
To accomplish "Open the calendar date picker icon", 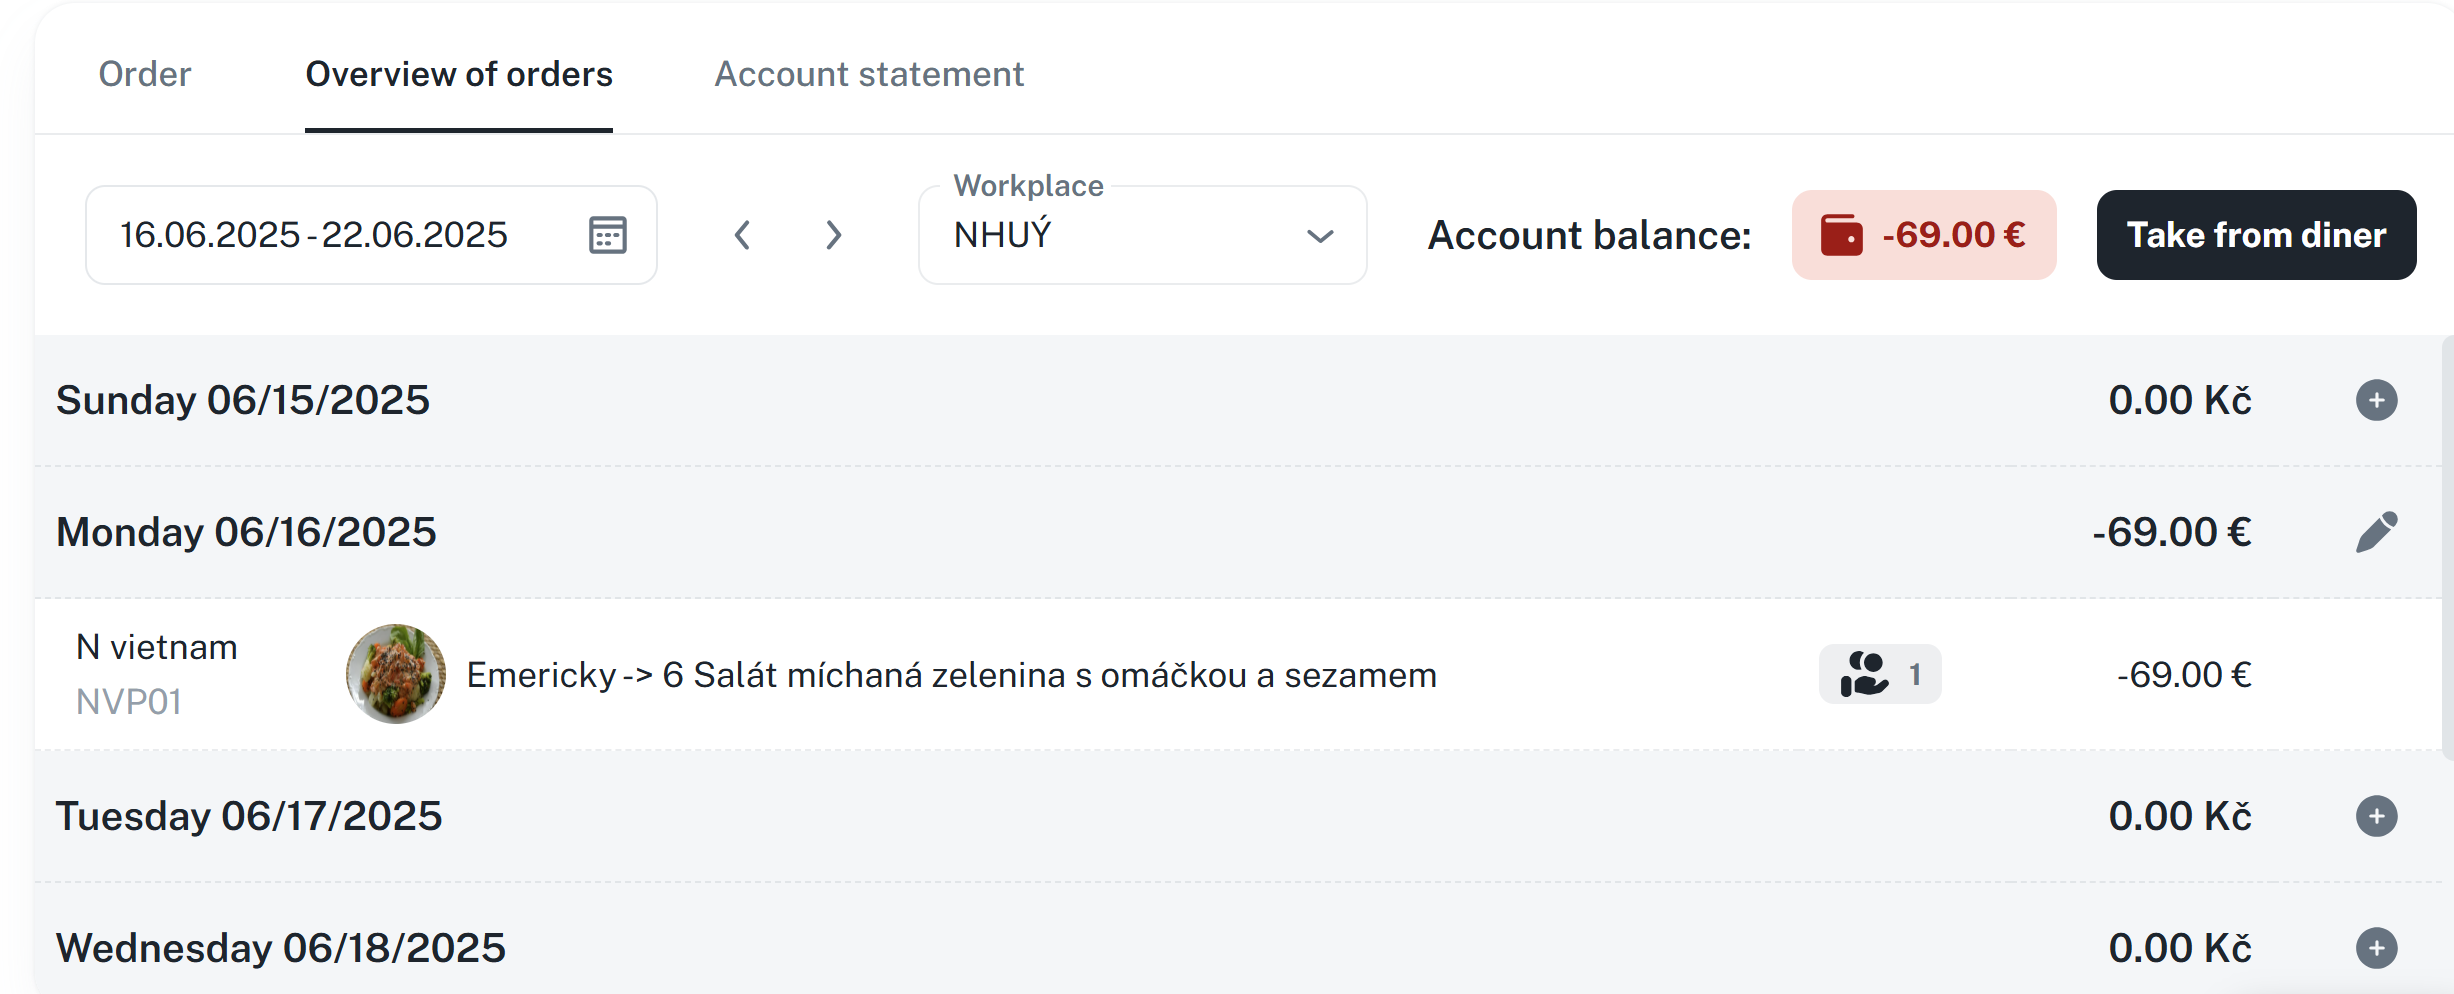I will pyautogui.click(x=607, y=235).
